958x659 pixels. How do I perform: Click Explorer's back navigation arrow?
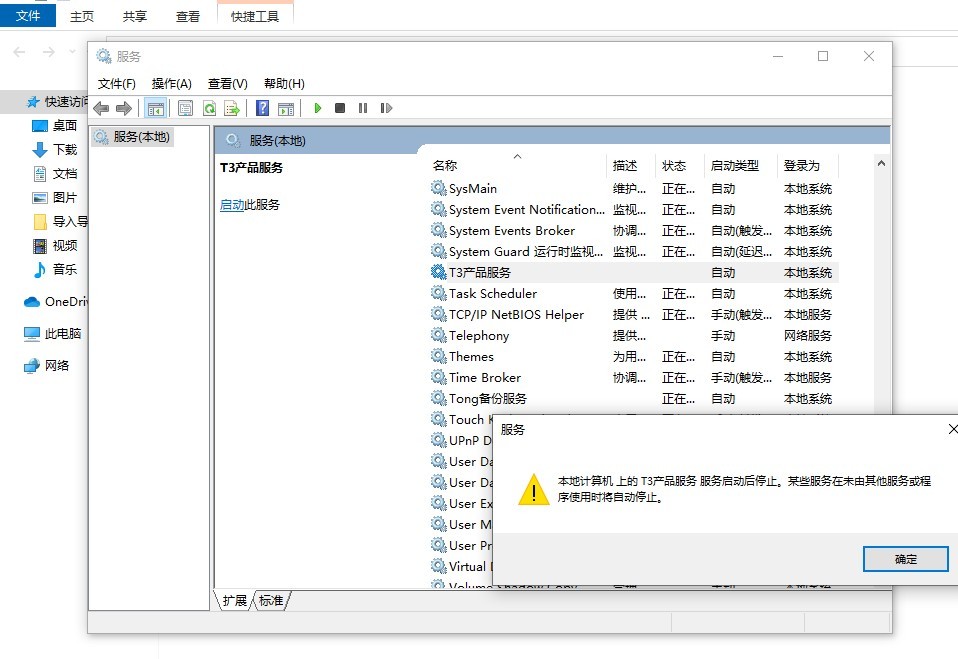[20, 52]
